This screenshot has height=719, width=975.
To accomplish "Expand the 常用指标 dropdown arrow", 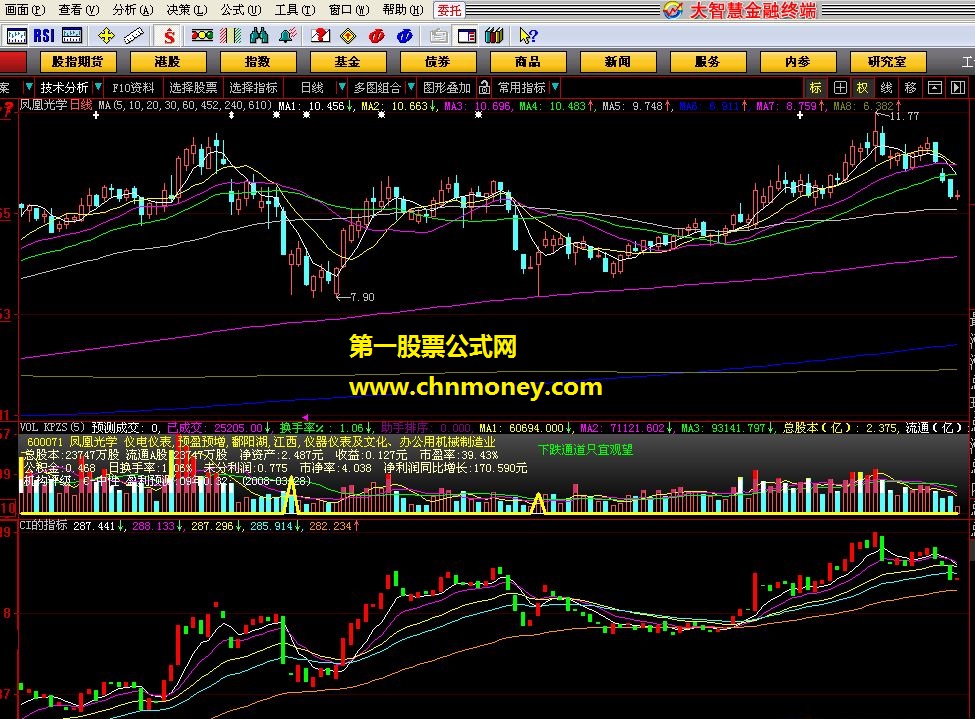I will (x=555, y=87).
